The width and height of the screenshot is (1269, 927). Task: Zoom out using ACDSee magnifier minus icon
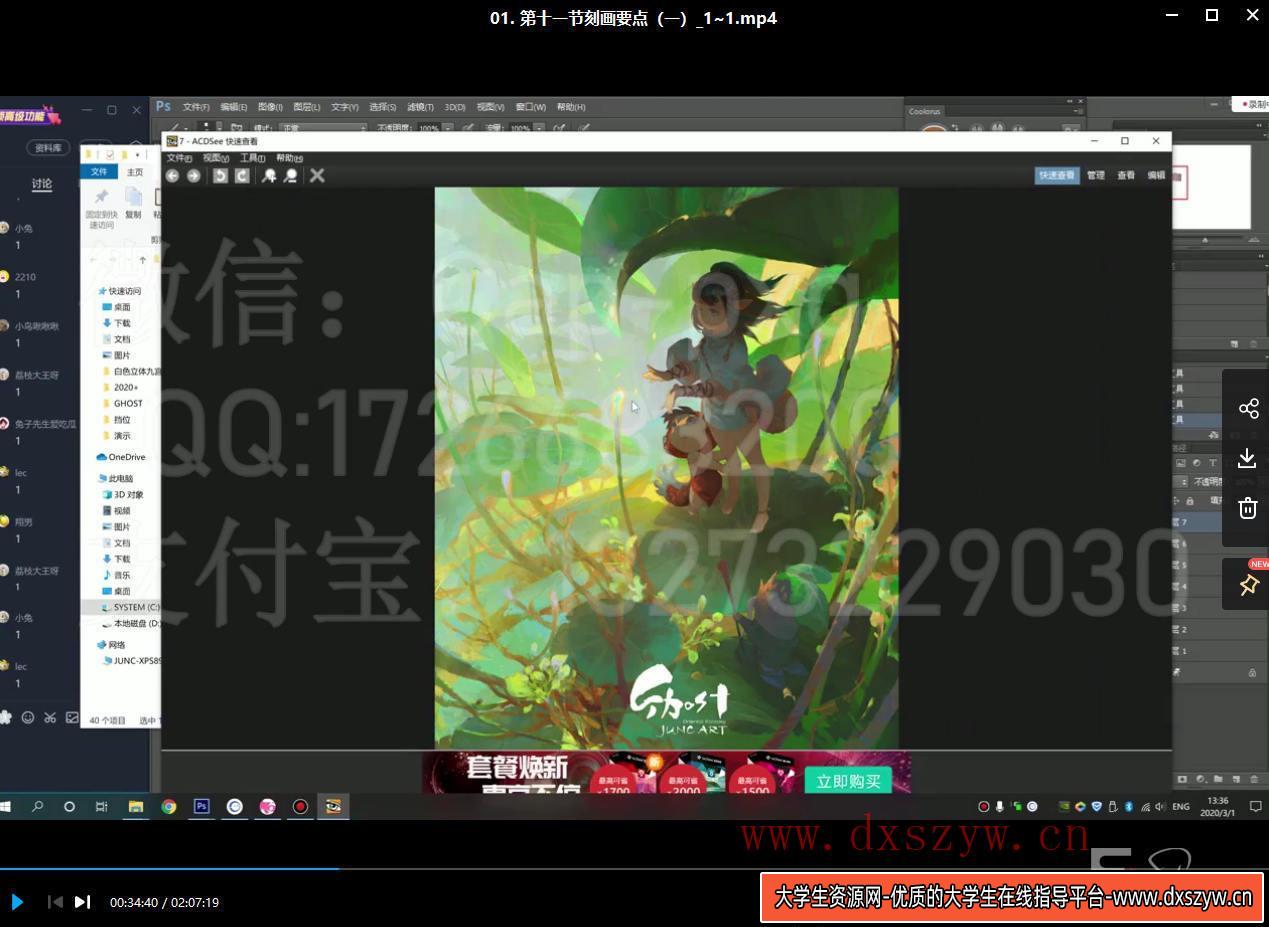[291, 176]
